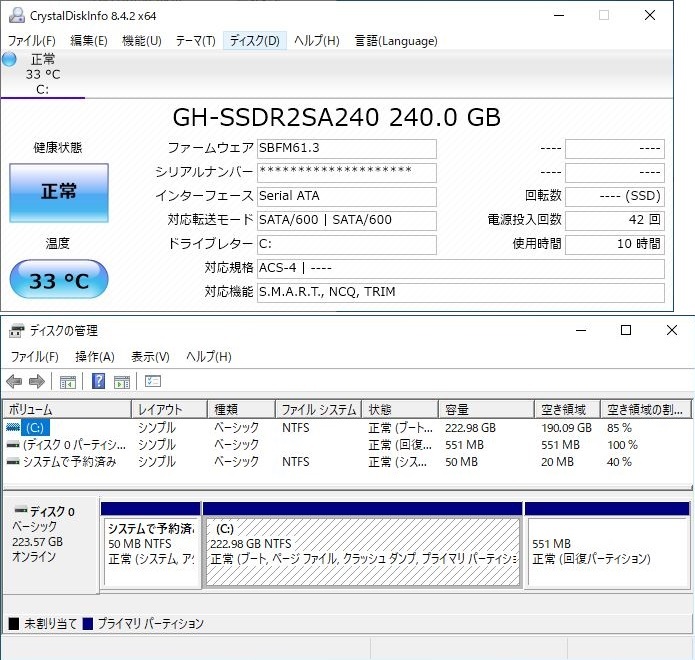This screenshot has height=660, width=695.
Task: Click the 85 % free percentage cell
Action: (x=619, y=428)
